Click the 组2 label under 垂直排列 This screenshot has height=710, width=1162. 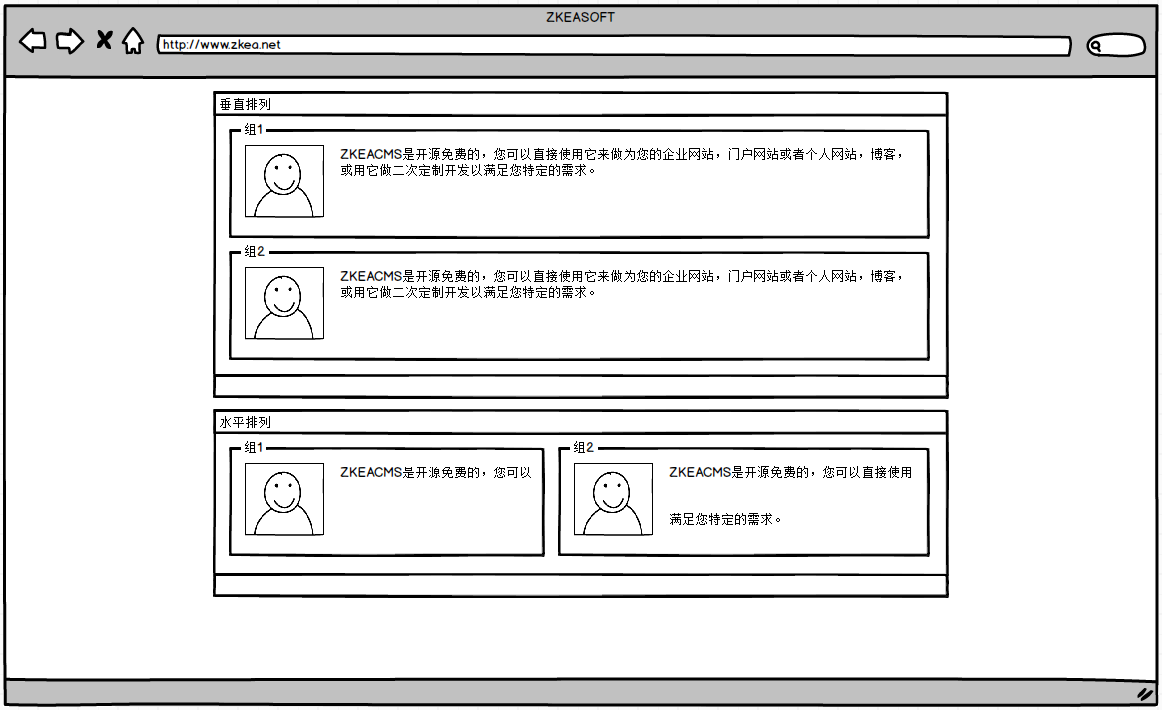(x=254, y=252)
